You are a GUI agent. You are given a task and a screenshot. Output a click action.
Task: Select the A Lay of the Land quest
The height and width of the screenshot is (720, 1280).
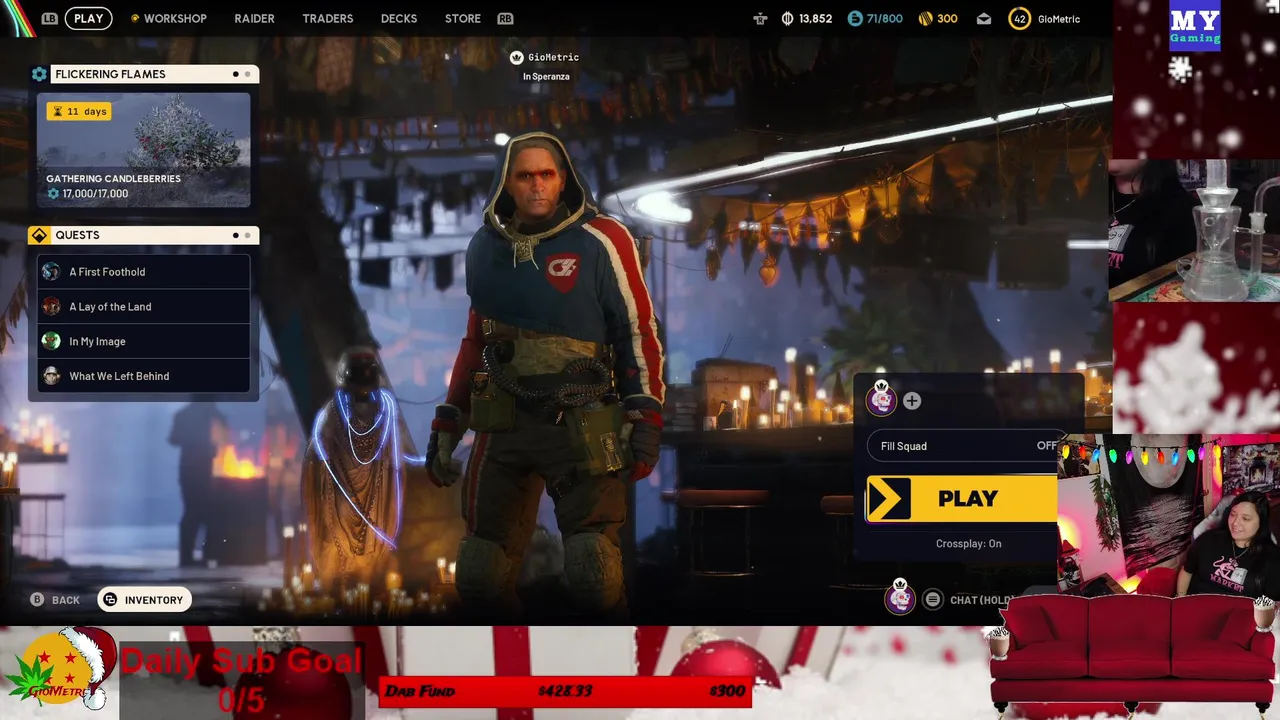[x=144, y=307]
